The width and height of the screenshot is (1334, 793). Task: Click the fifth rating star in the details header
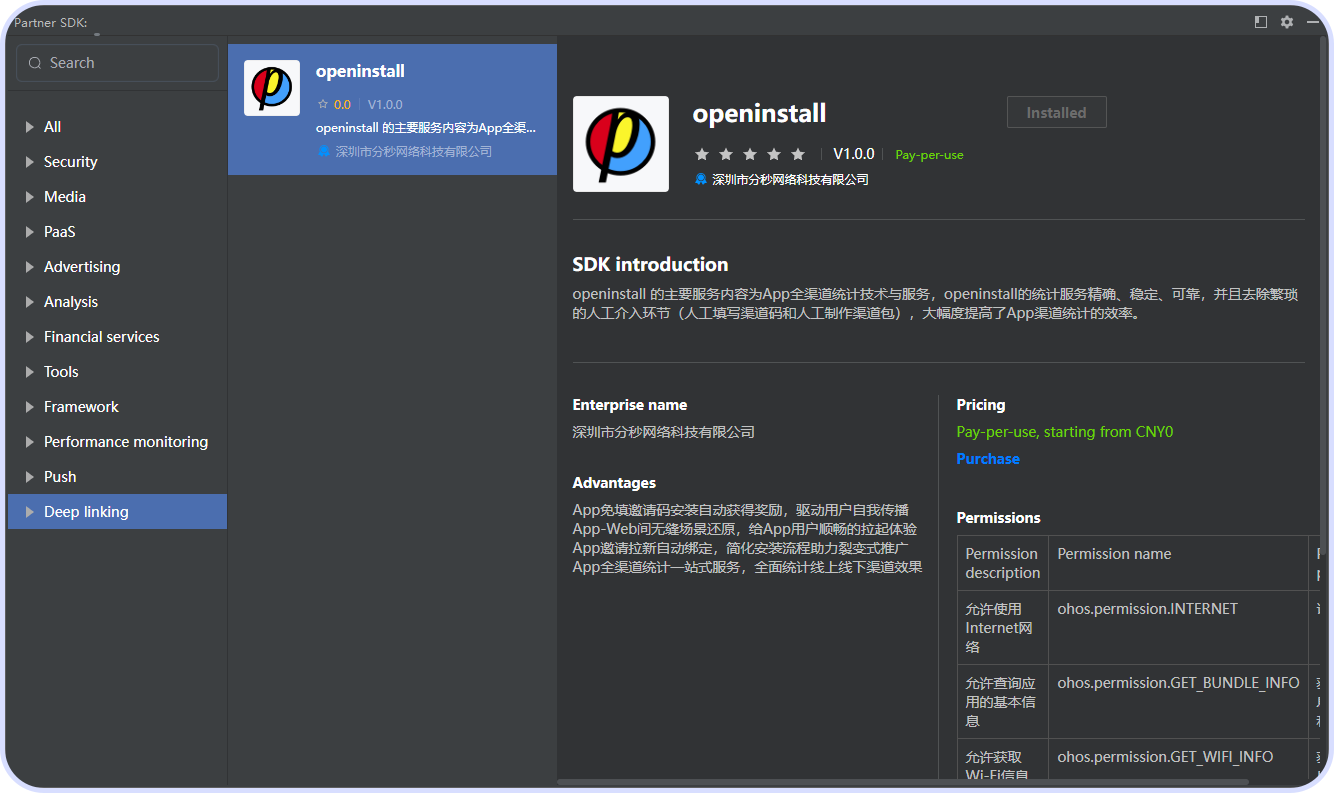(x=798, y=154)
